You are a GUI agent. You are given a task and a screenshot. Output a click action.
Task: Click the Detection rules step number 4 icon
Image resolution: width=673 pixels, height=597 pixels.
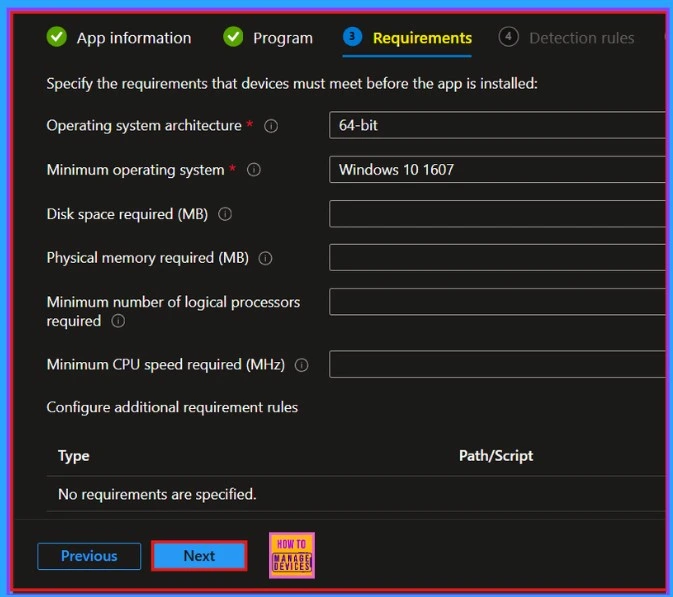[x=509, y=37]
